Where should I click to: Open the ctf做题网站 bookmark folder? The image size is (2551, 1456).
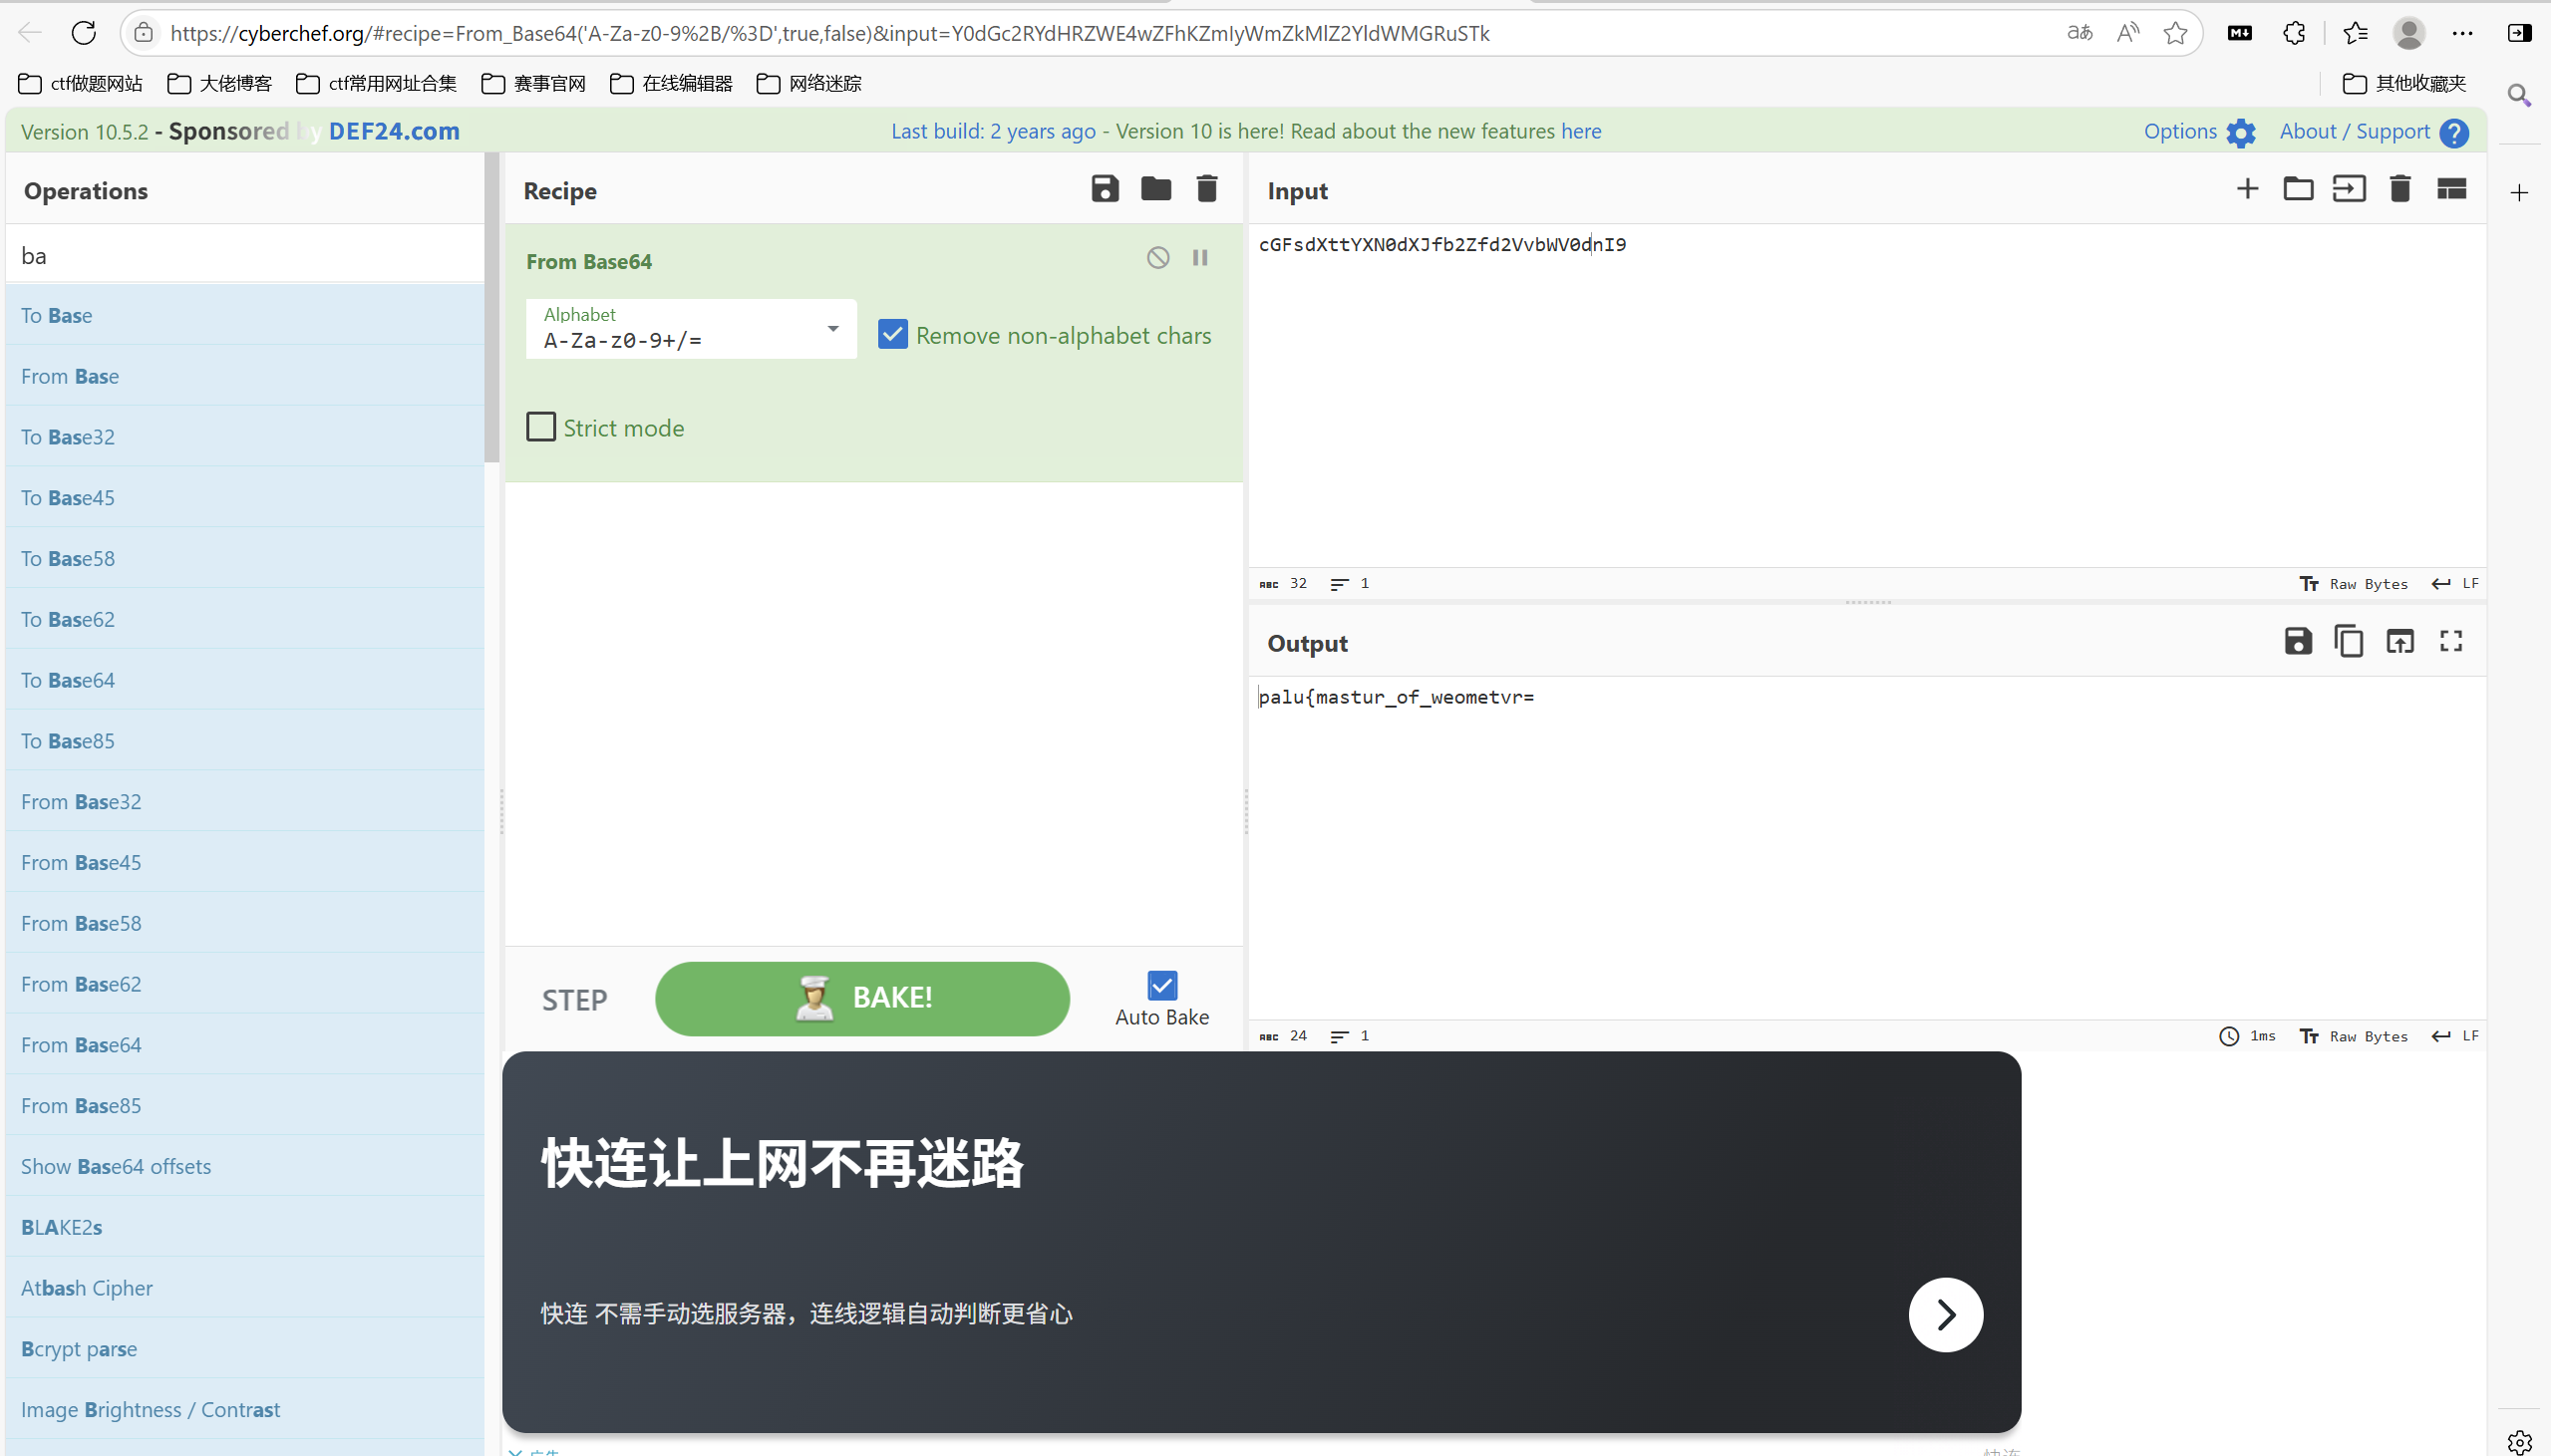[80, 83]
